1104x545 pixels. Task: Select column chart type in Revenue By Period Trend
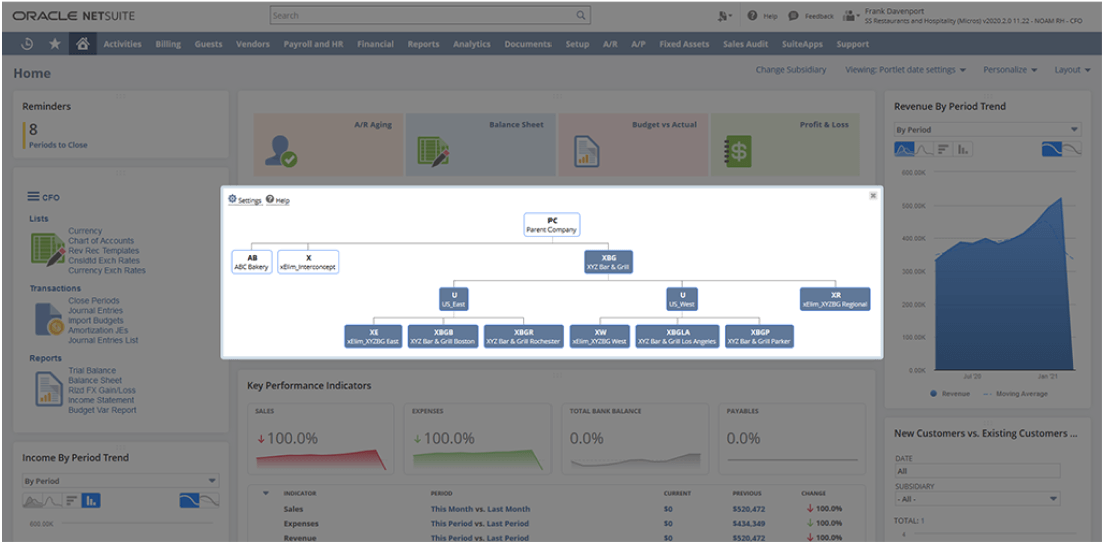point(963,149)
